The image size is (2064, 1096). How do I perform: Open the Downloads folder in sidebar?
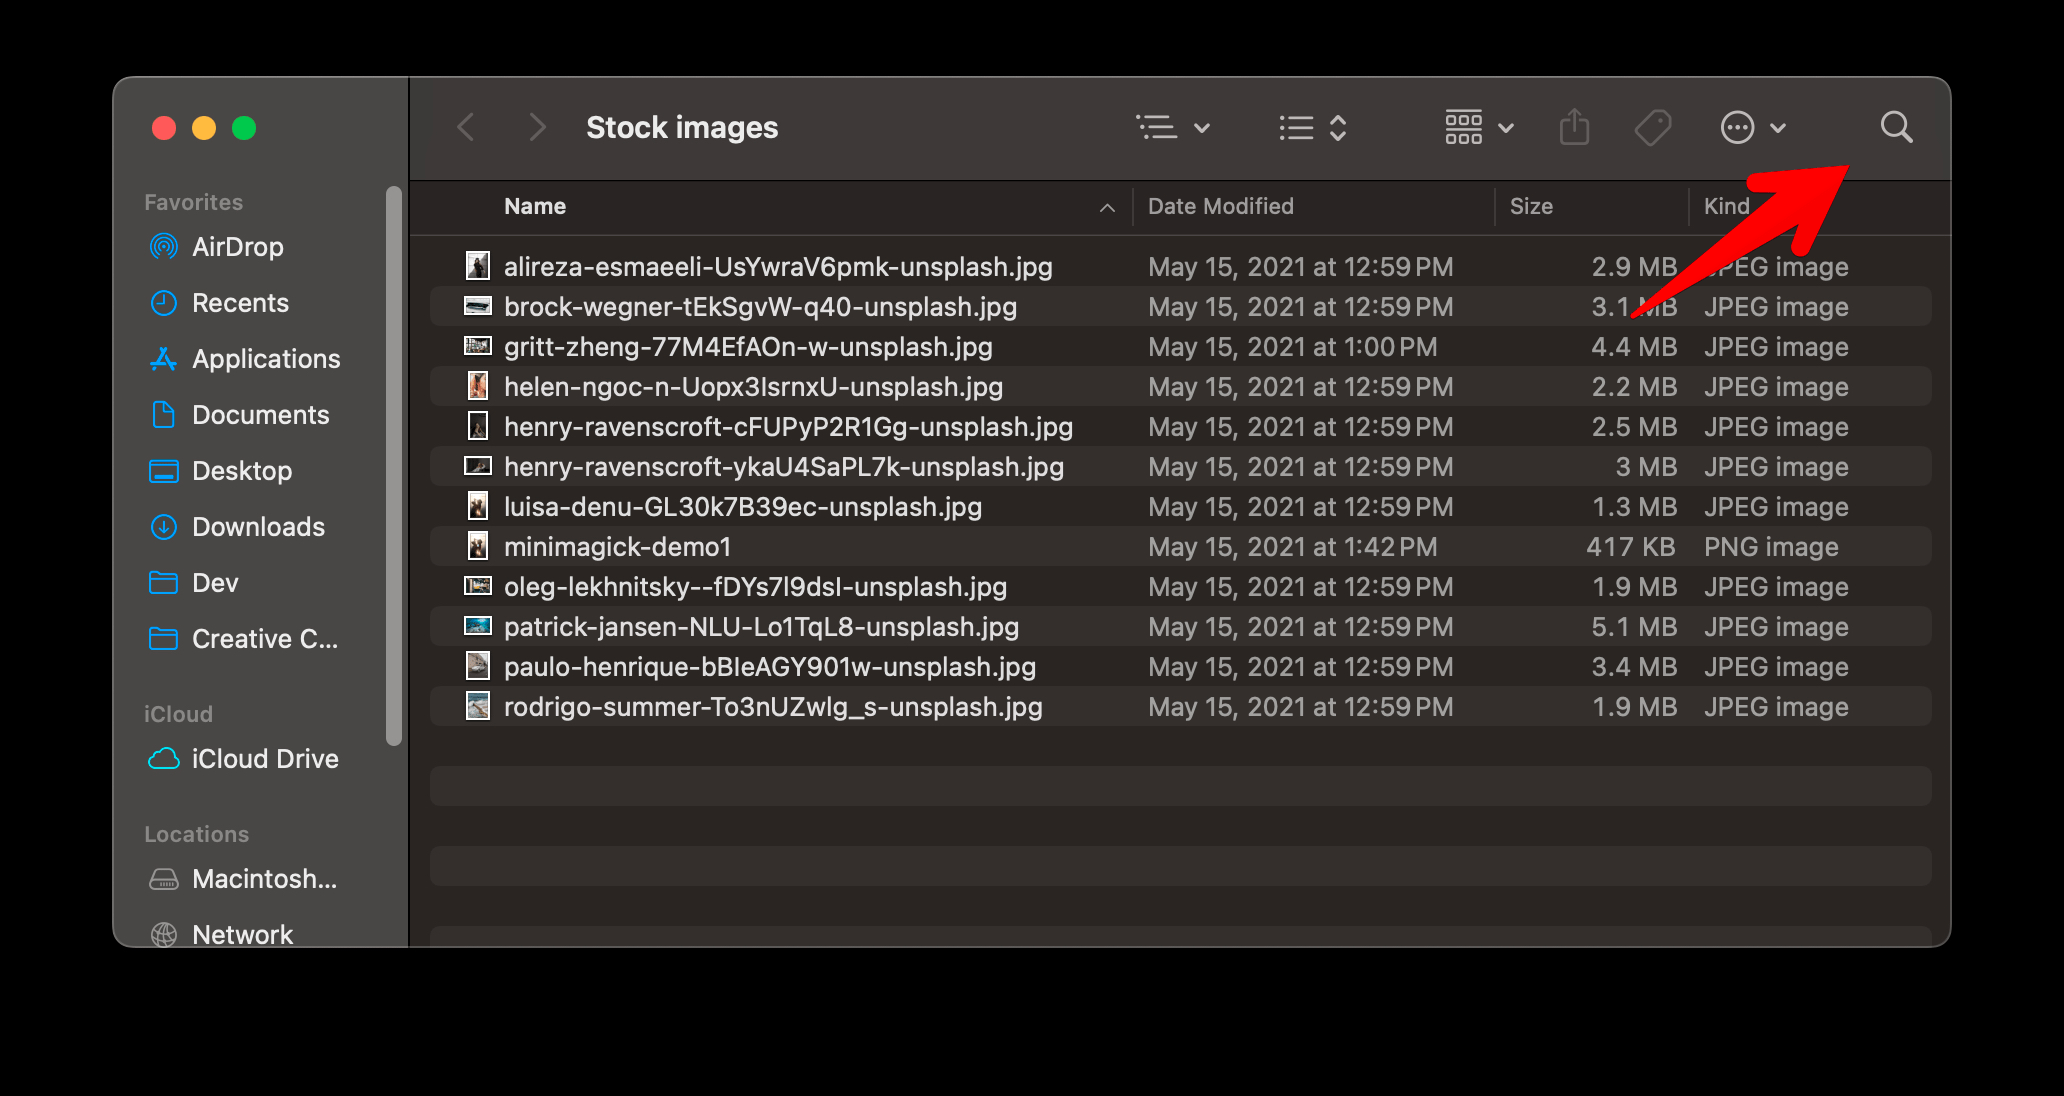click(x=258, y=527)
